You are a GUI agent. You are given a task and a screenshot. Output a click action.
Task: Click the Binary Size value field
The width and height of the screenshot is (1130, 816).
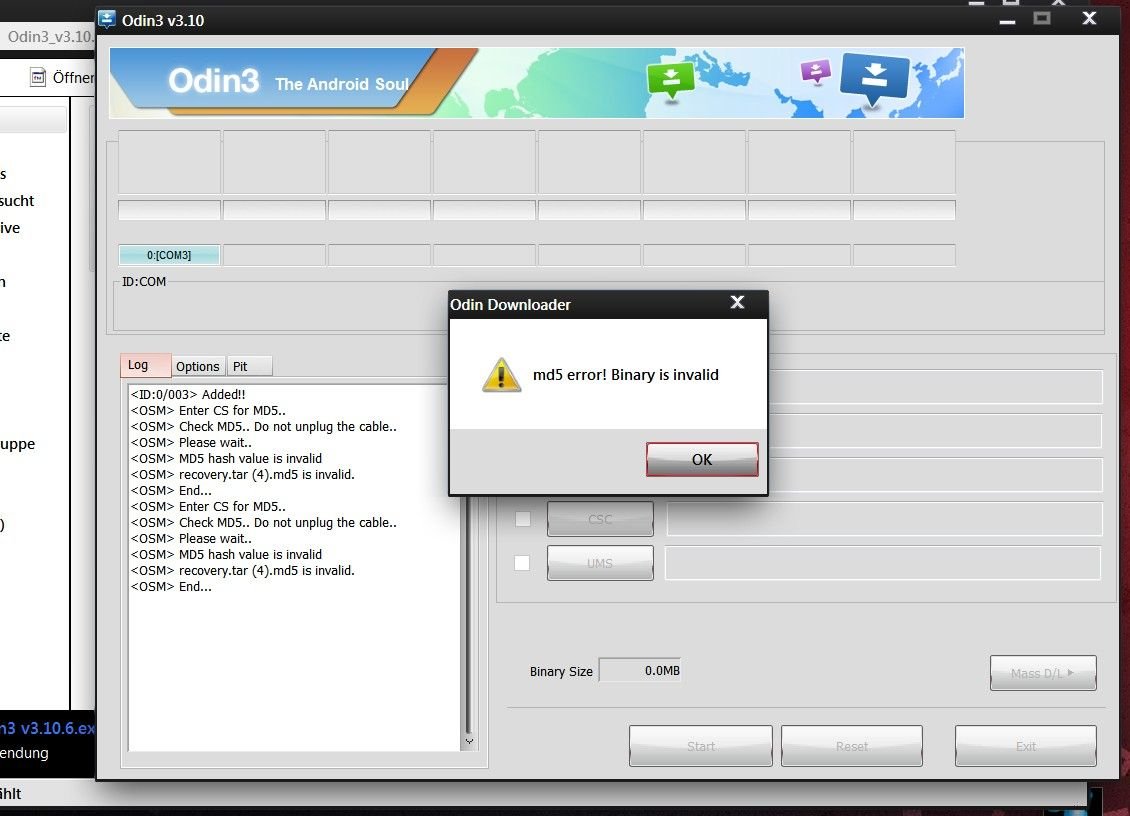click(640, 670)
